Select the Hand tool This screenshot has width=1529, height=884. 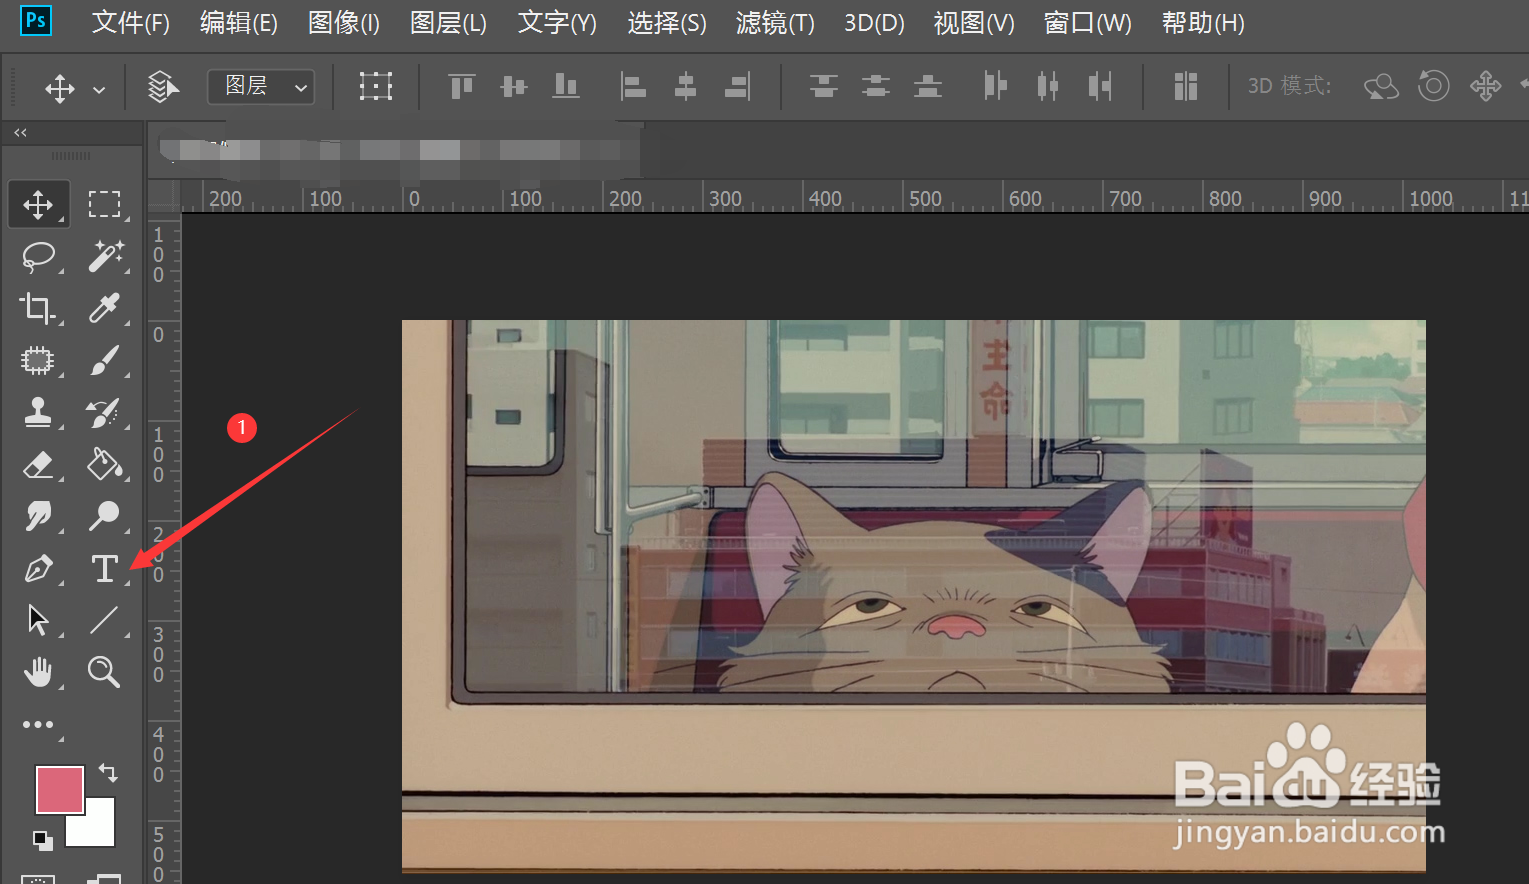[x=38, y=672]
